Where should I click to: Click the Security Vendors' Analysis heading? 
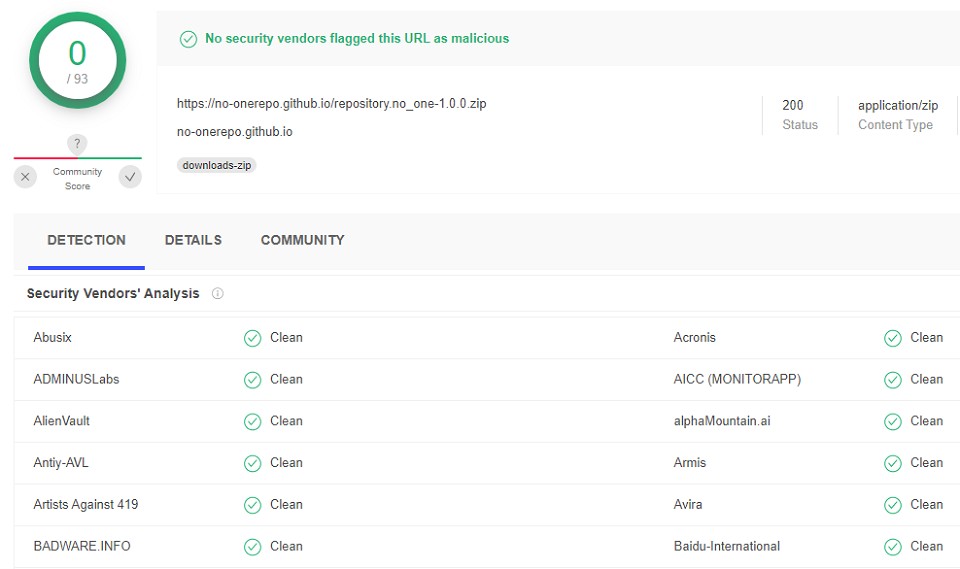point(113,293)
